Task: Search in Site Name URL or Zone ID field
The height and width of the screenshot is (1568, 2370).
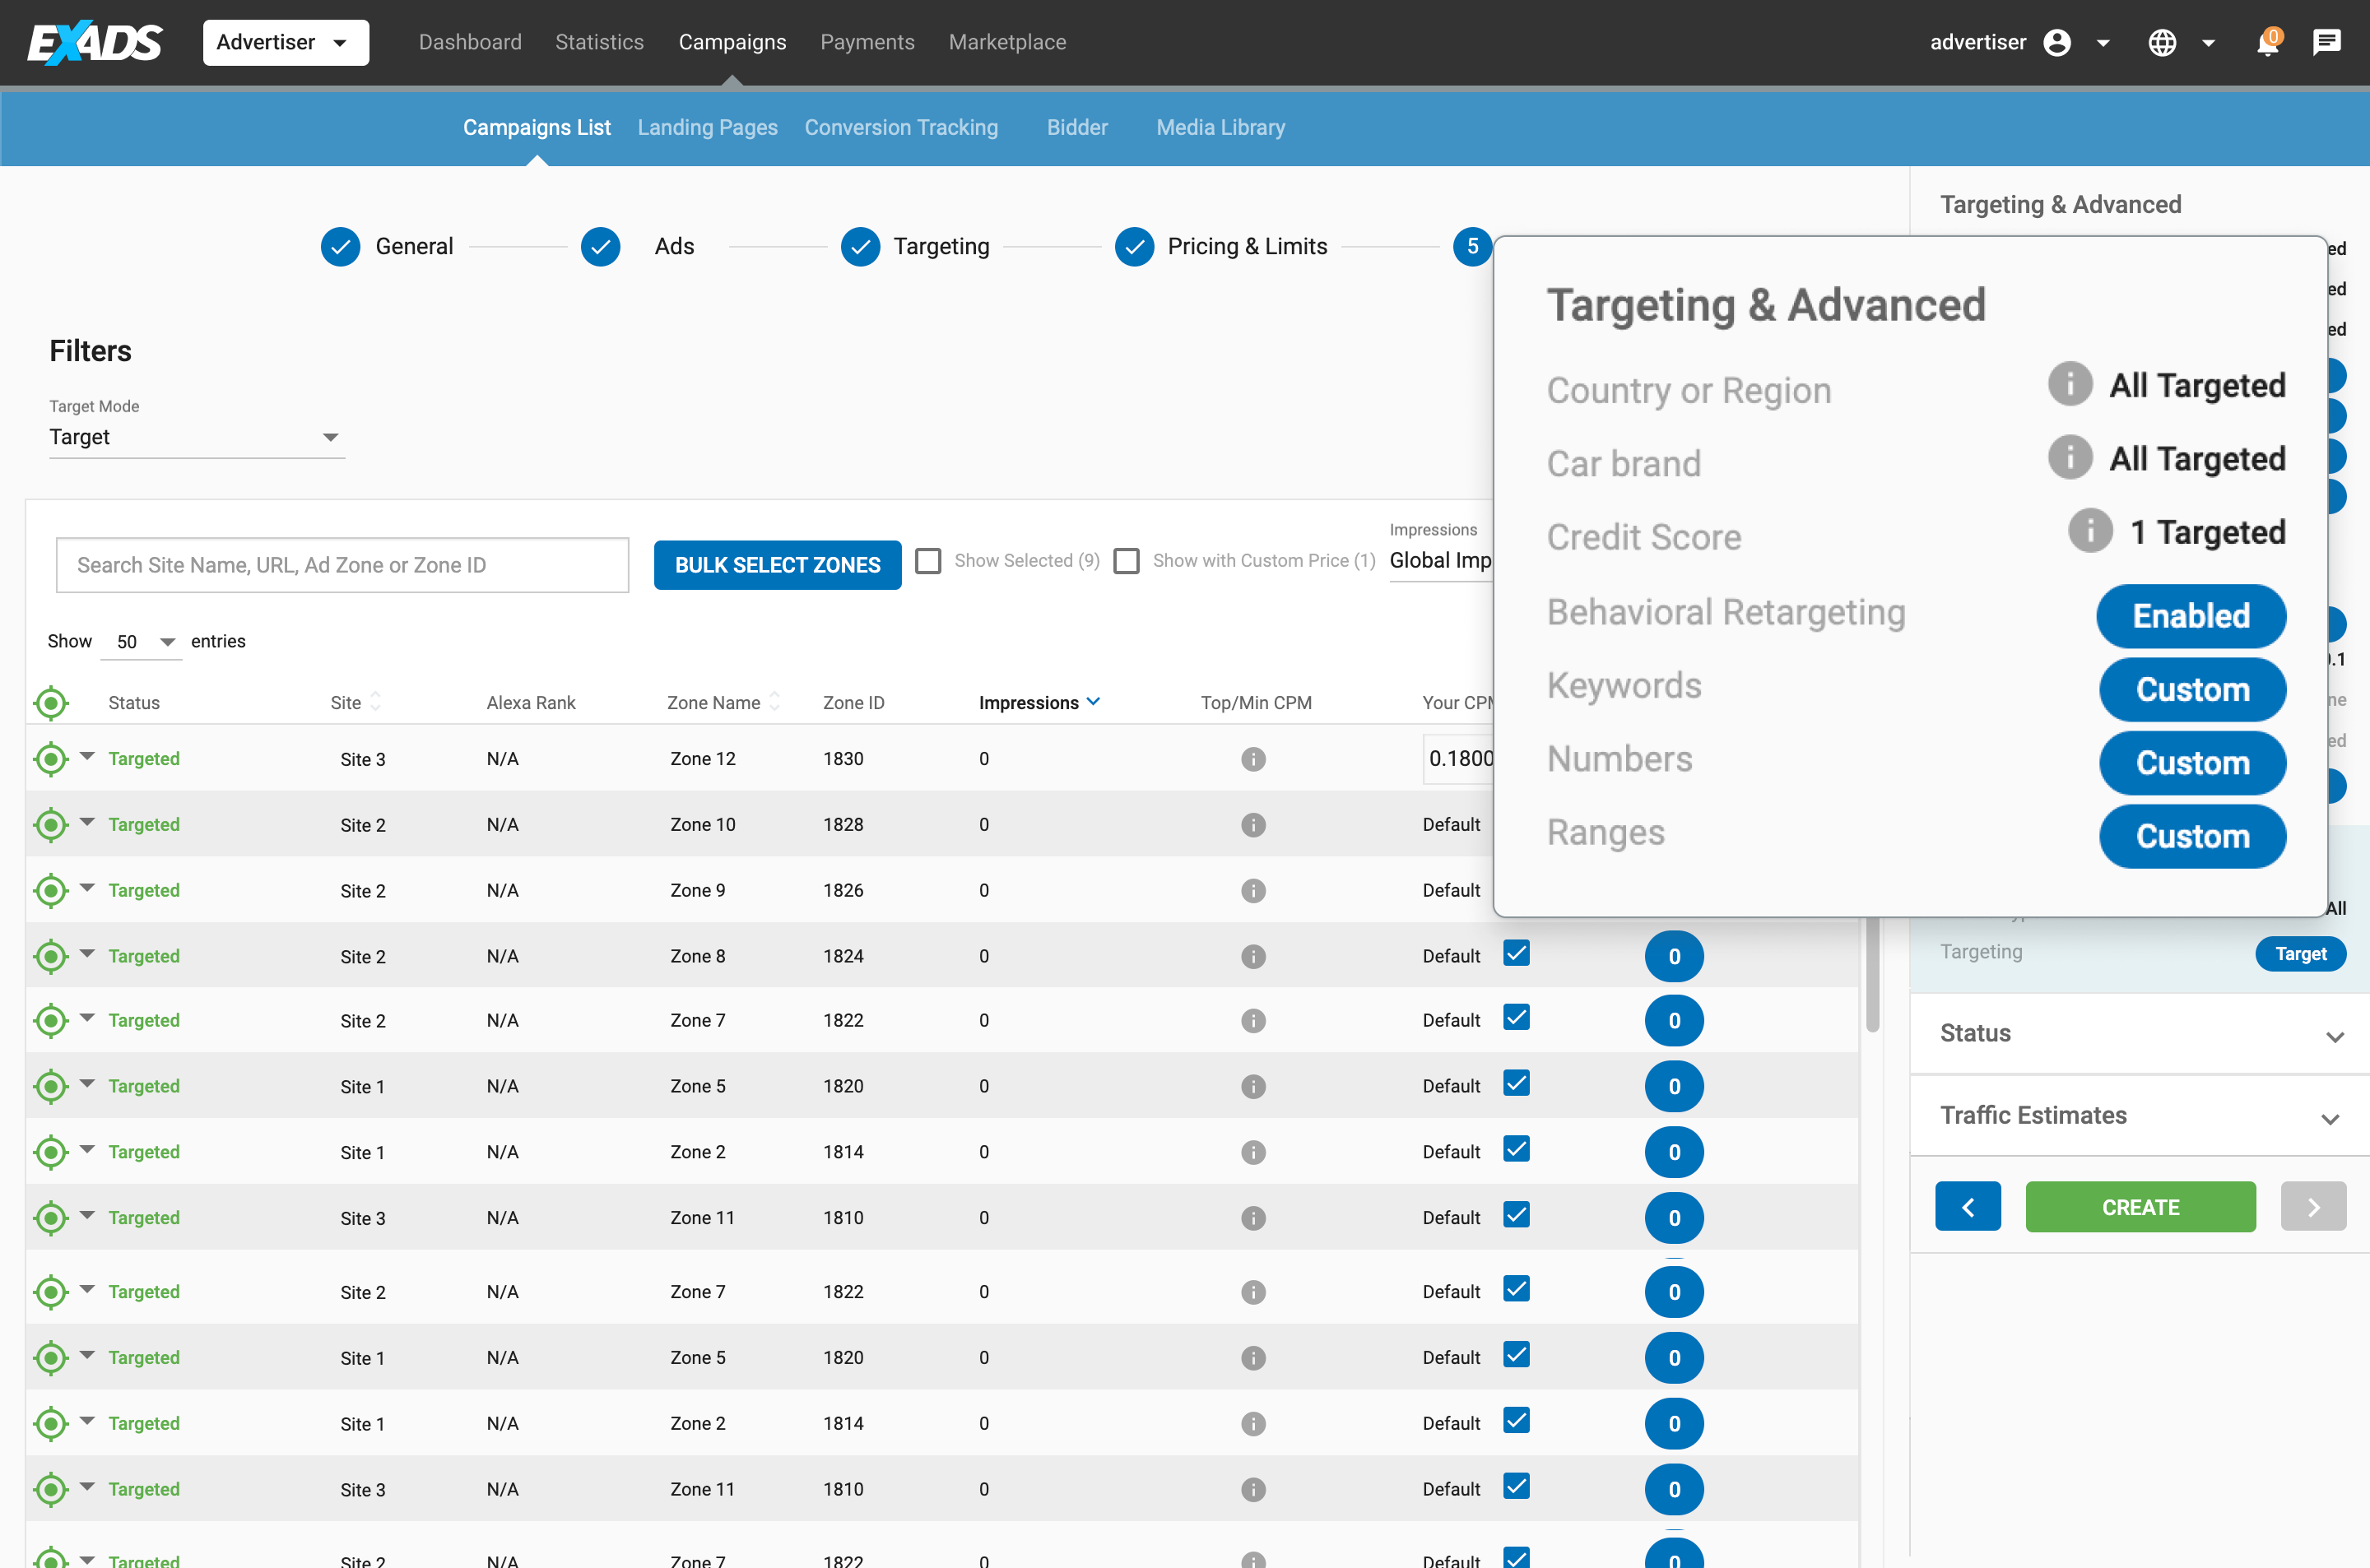Action: pos(343,564)
